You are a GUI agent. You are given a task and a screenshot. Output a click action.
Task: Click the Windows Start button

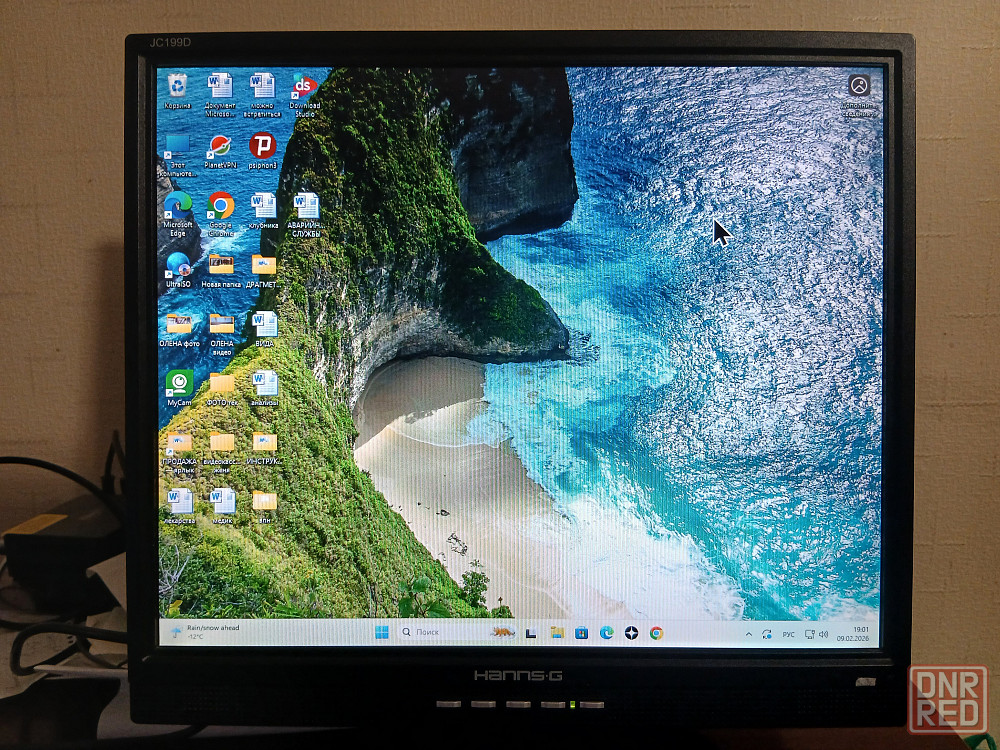click(x=382, y=632)
